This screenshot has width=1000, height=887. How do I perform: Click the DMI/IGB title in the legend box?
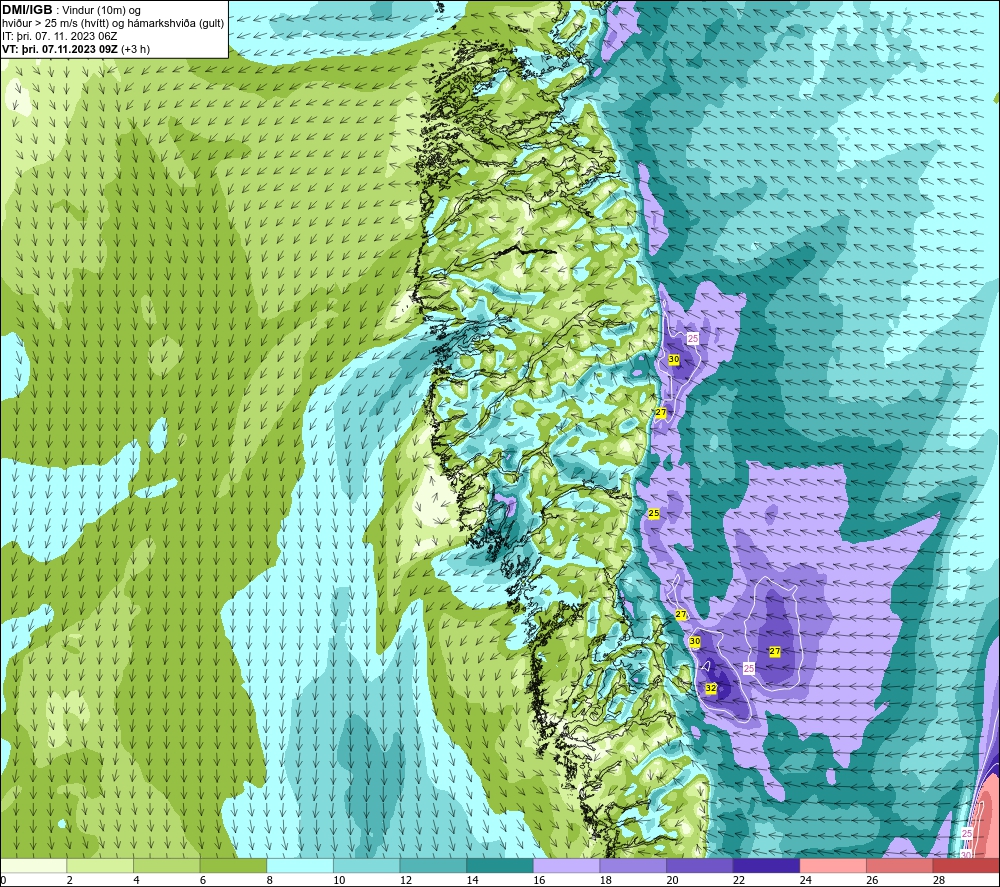(x=27, y=10)
